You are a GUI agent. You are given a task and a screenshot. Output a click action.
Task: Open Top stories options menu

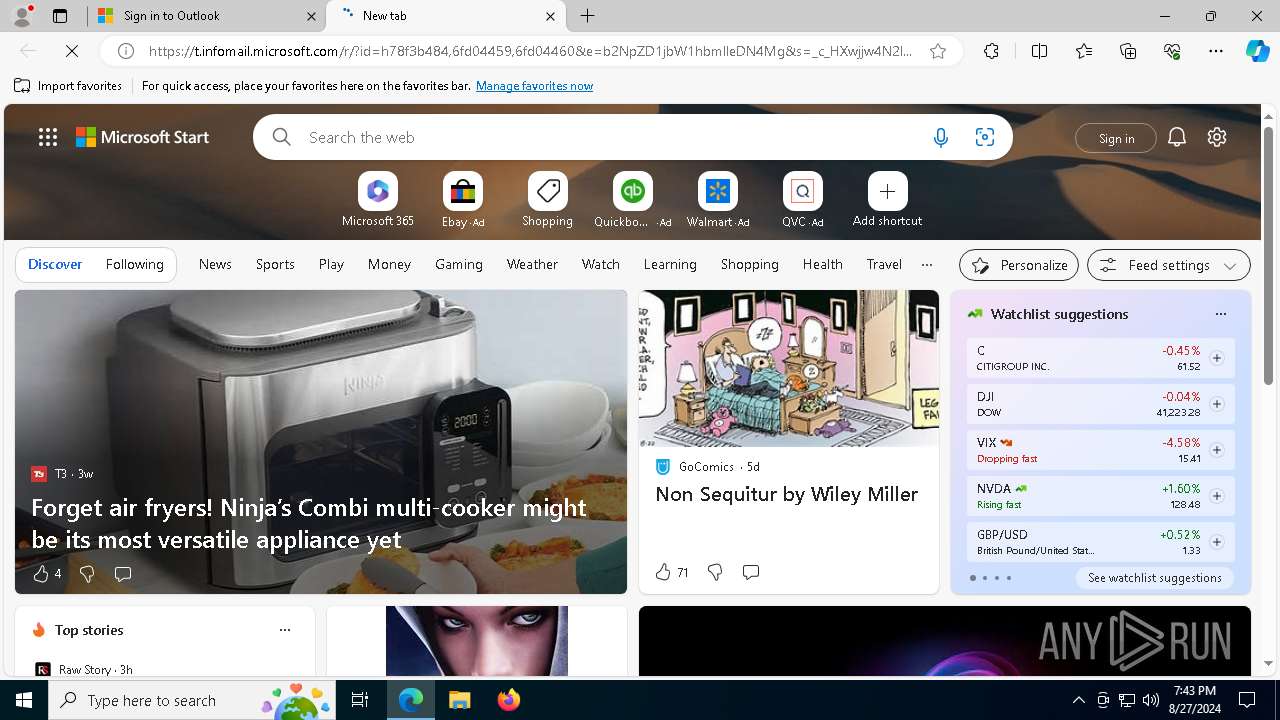coord(285,630)
